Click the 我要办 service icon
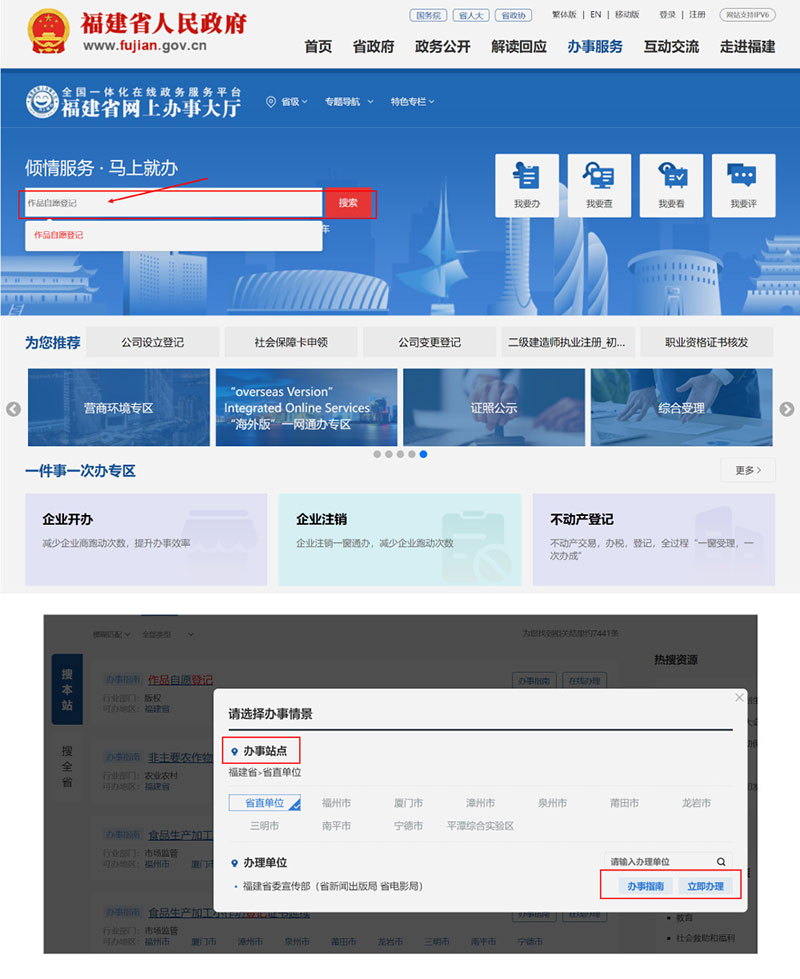Viewport: 800px width, 979px height. 526,185
